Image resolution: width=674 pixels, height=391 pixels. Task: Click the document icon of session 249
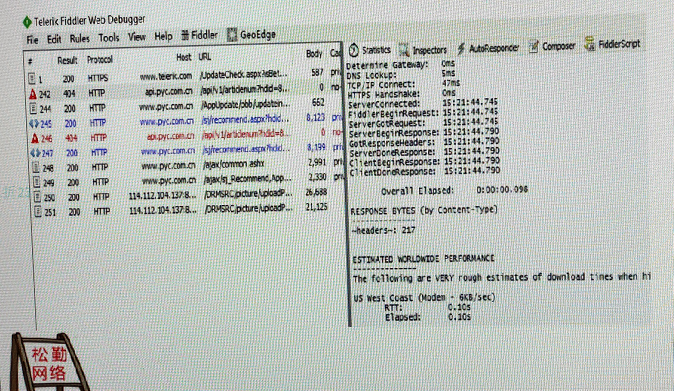(37, 182)
